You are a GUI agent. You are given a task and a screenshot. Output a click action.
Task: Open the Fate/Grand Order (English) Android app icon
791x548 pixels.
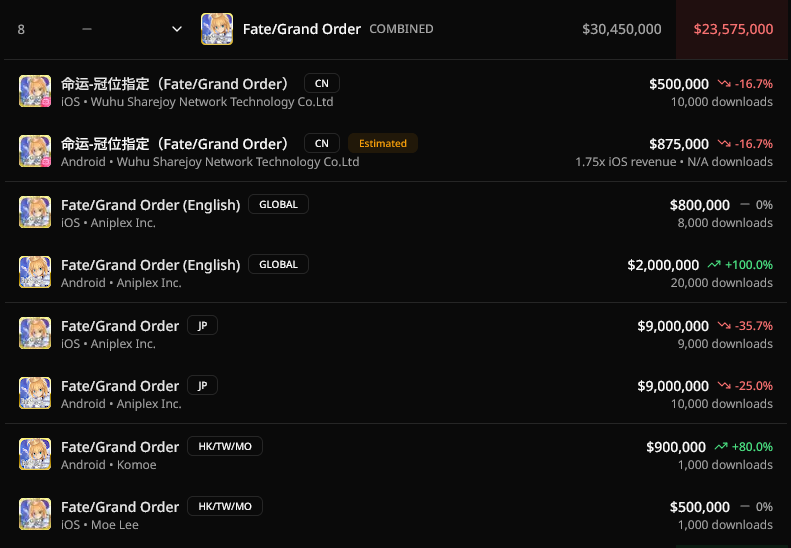(35, 272)
